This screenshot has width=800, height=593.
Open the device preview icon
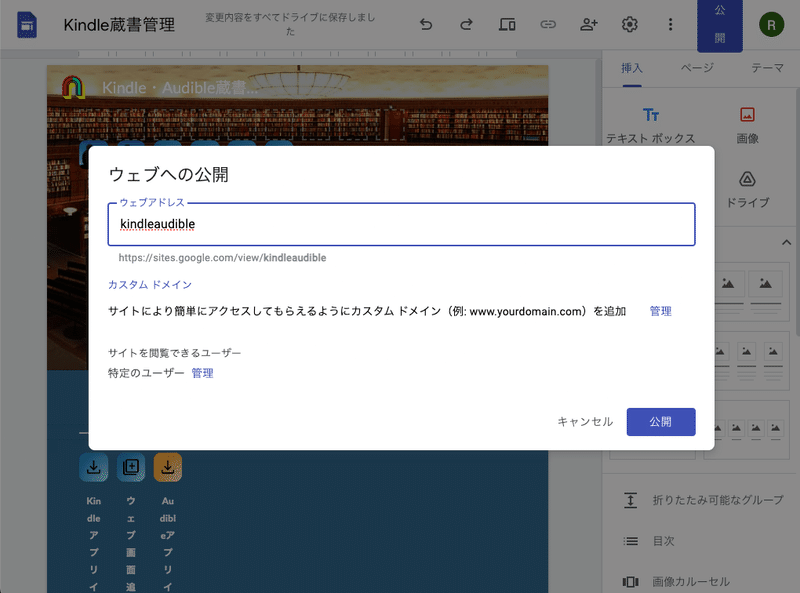coord(507,24)
